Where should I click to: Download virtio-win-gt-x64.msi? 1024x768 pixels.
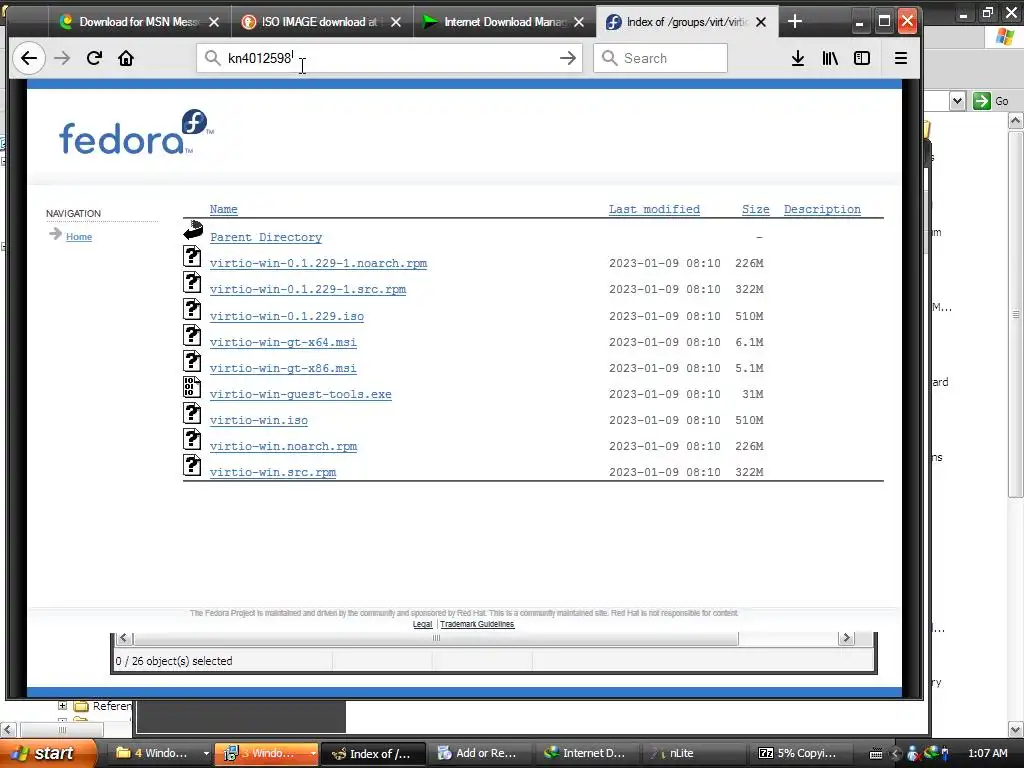[283, 342]
